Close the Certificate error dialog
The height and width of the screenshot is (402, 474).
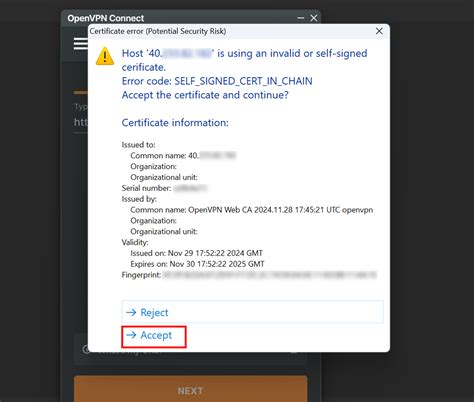379,31
